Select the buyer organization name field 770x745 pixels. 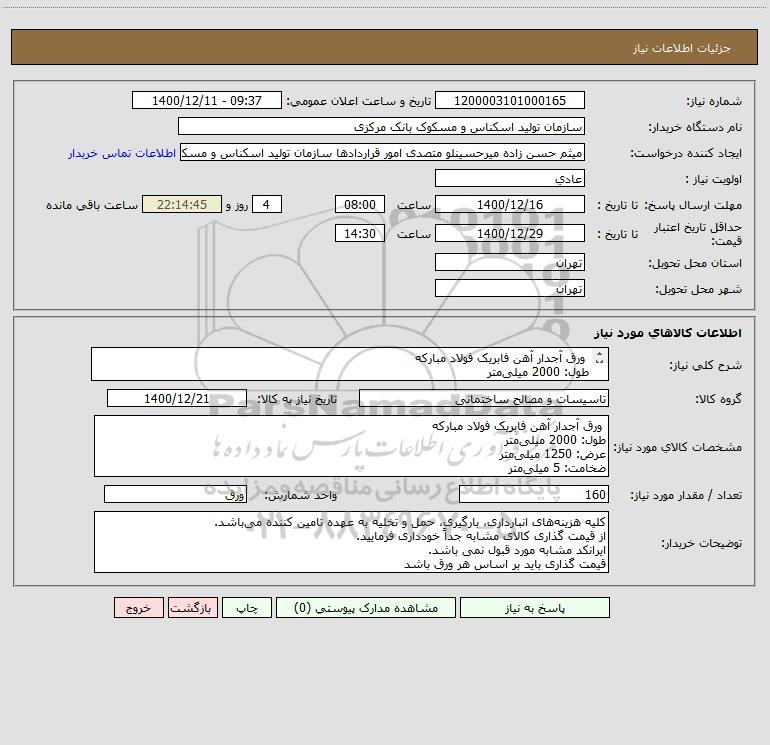point(381,126)
